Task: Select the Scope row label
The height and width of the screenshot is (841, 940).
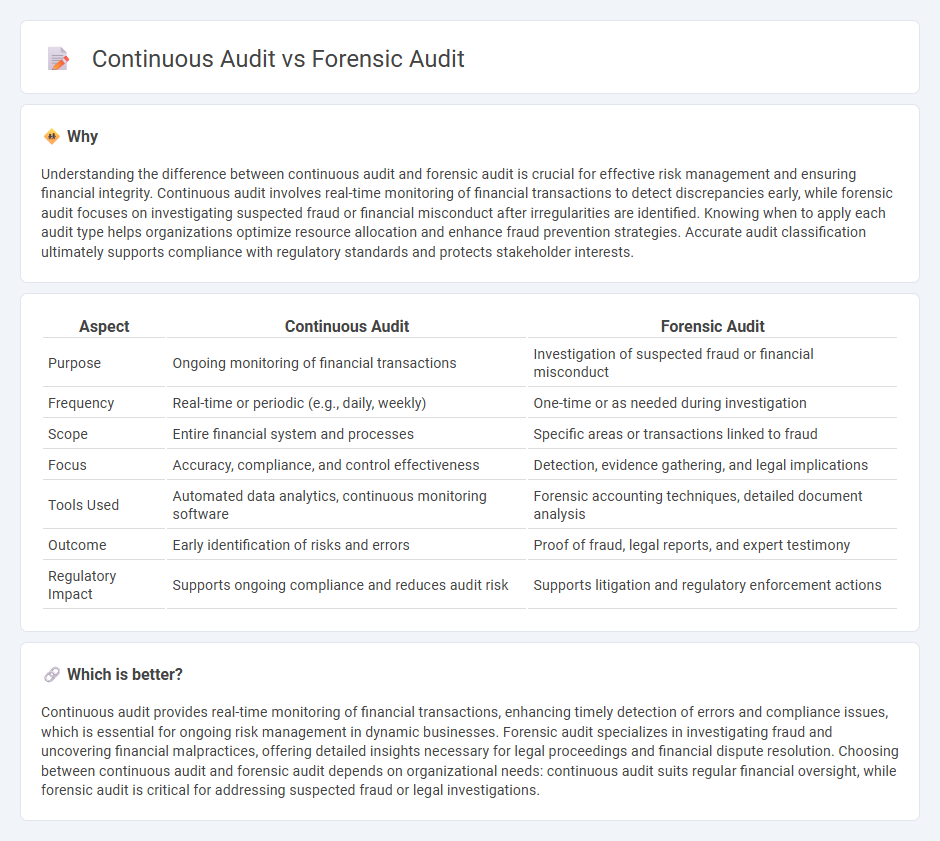Action: pos(68,434)
